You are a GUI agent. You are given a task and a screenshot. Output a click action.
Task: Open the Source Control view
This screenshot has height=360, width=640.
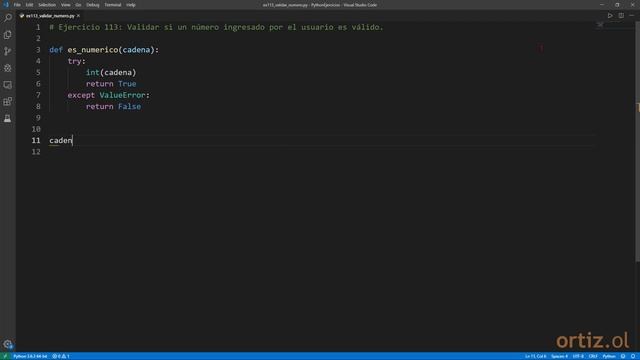(x=8, y=51)
